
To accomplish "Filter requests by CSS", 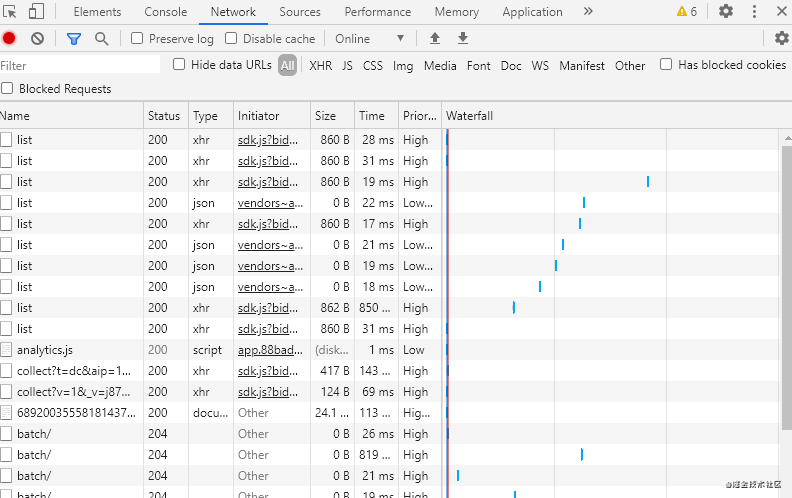I will (373, 66).
